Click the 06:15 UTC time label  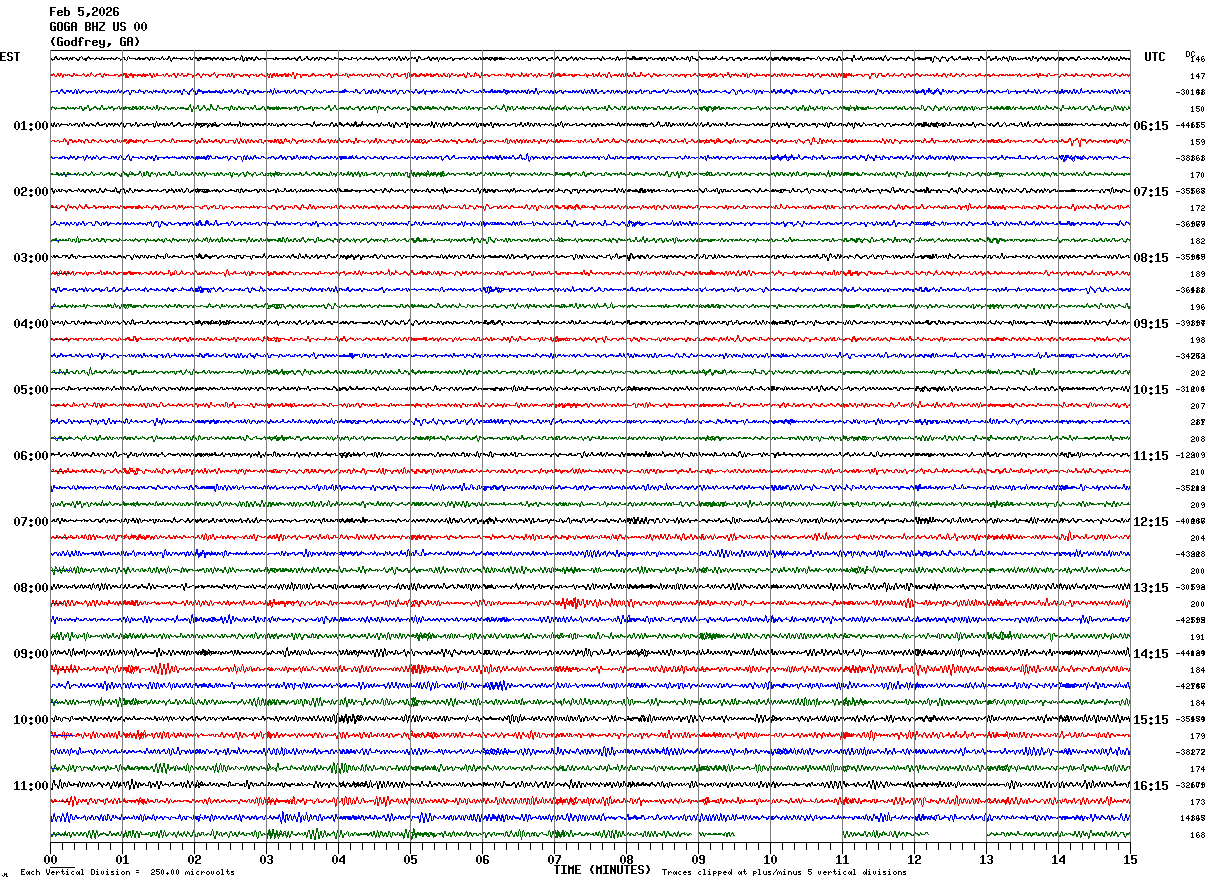[1151, 126]
